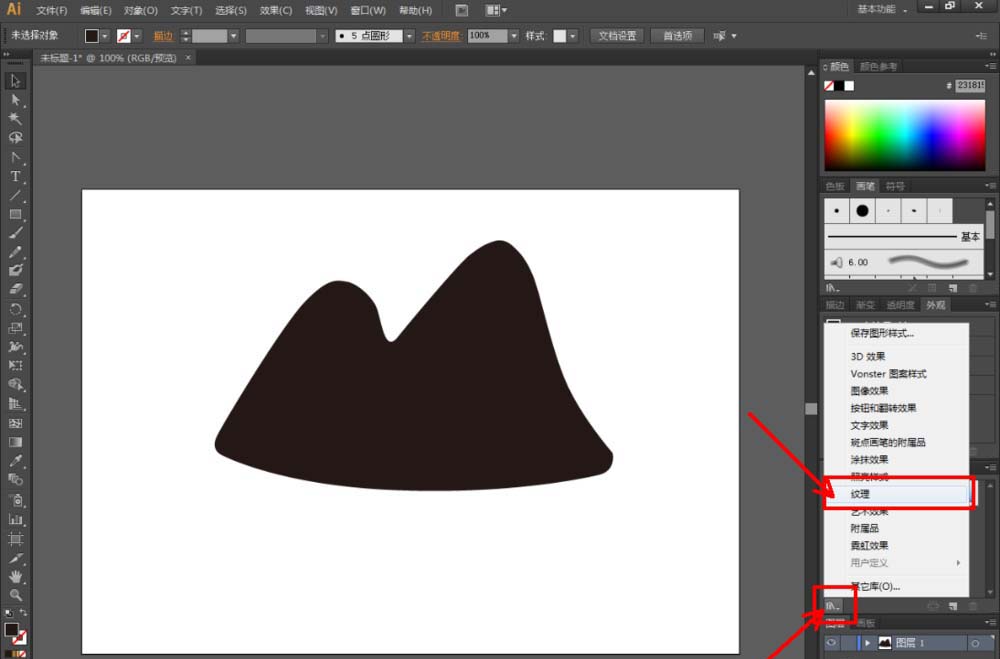Click the 首选项 button

677,36
